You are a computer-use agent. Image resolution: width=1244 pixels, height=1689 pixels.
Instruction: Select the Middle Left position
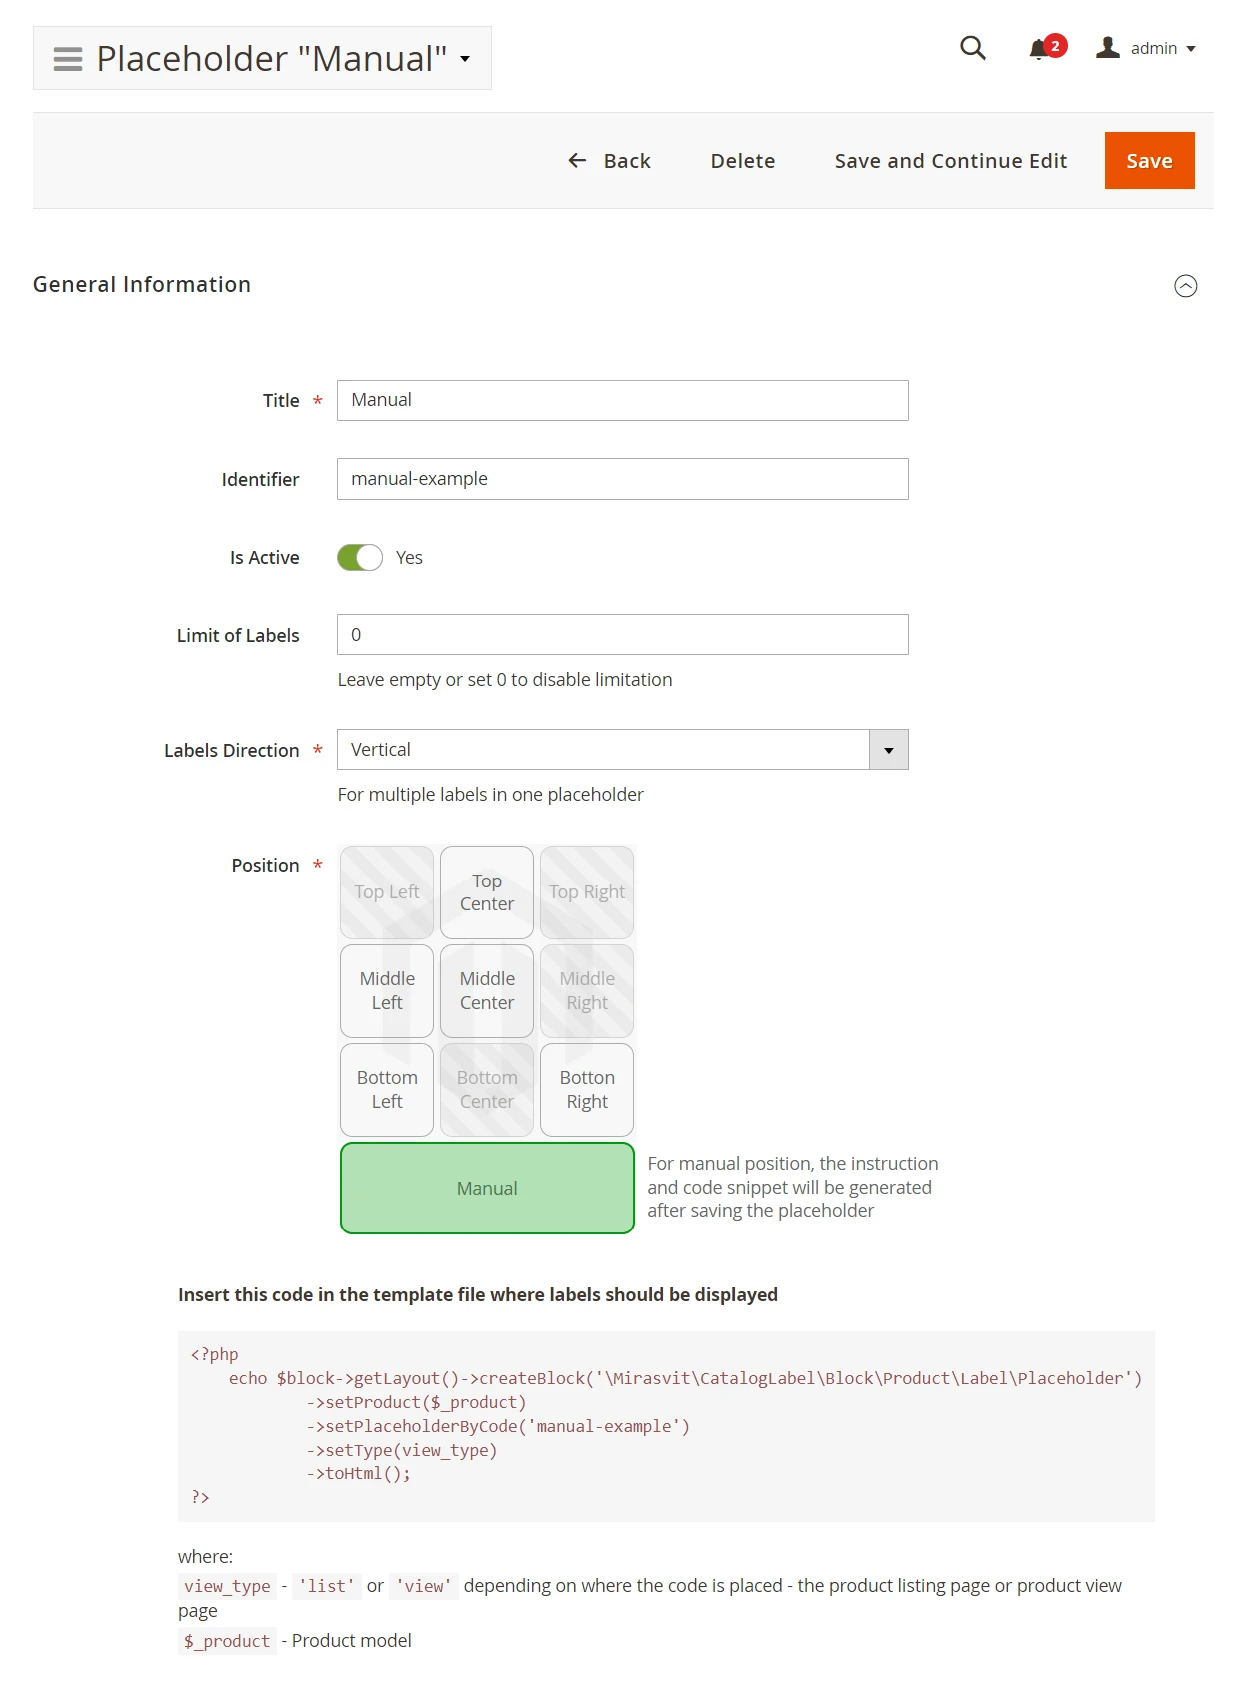click(387, 991)
